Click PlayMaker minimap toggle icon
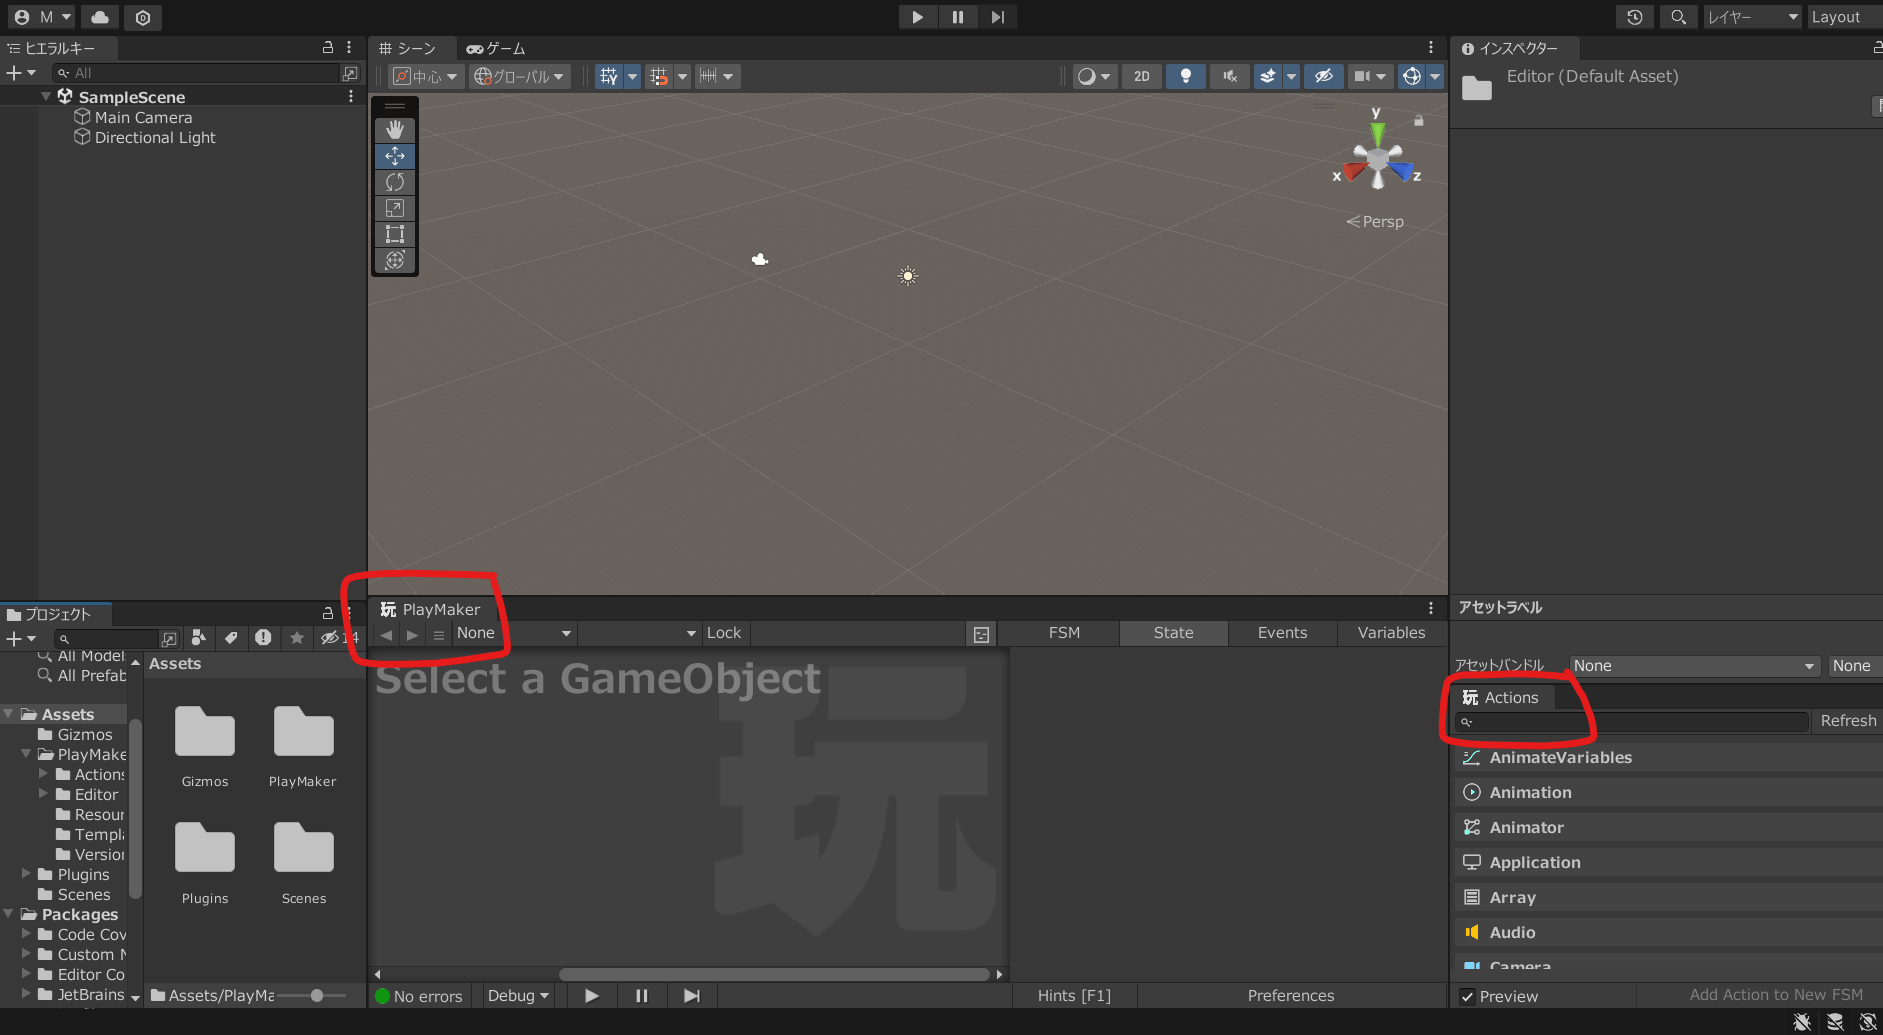 click(982, 634)
